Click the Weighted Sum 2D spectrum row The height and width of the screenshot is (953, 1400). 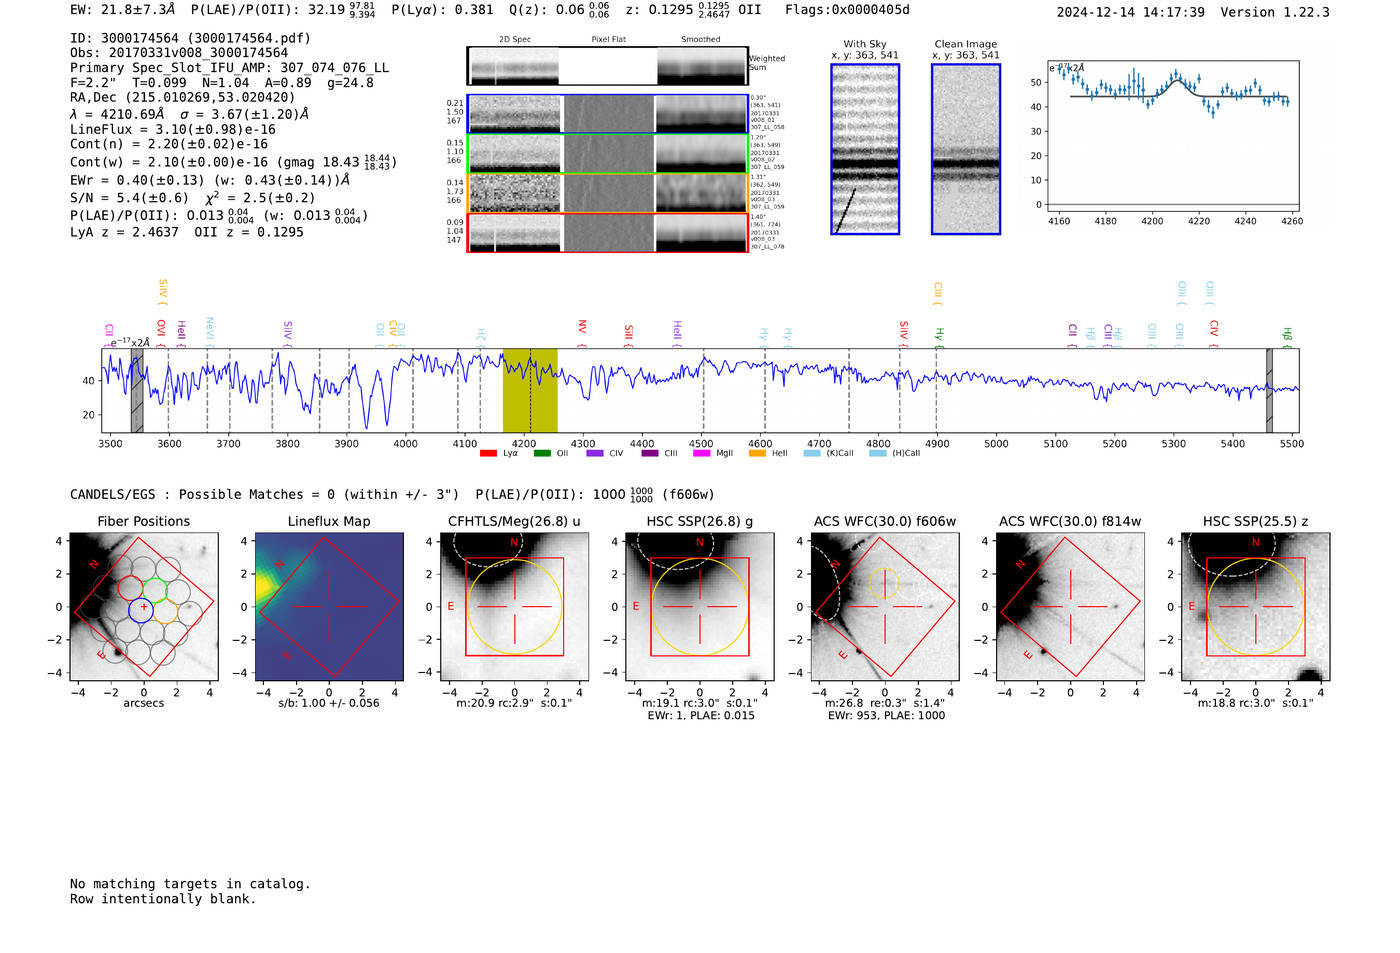pyautogui.click(x=608, y=66)
